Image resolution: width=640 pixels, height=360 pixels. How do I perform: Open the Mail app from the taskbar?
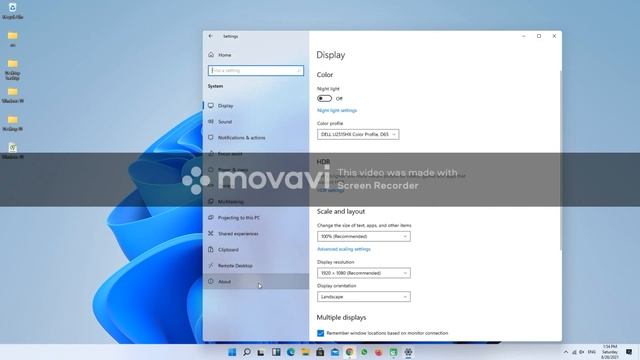coord(335,352)
